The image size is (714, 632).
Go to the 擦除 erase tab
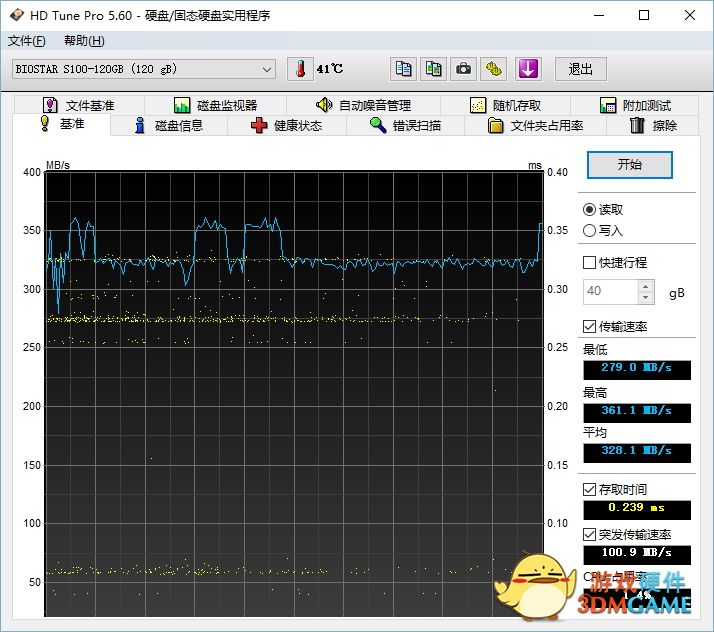[653, 126]
